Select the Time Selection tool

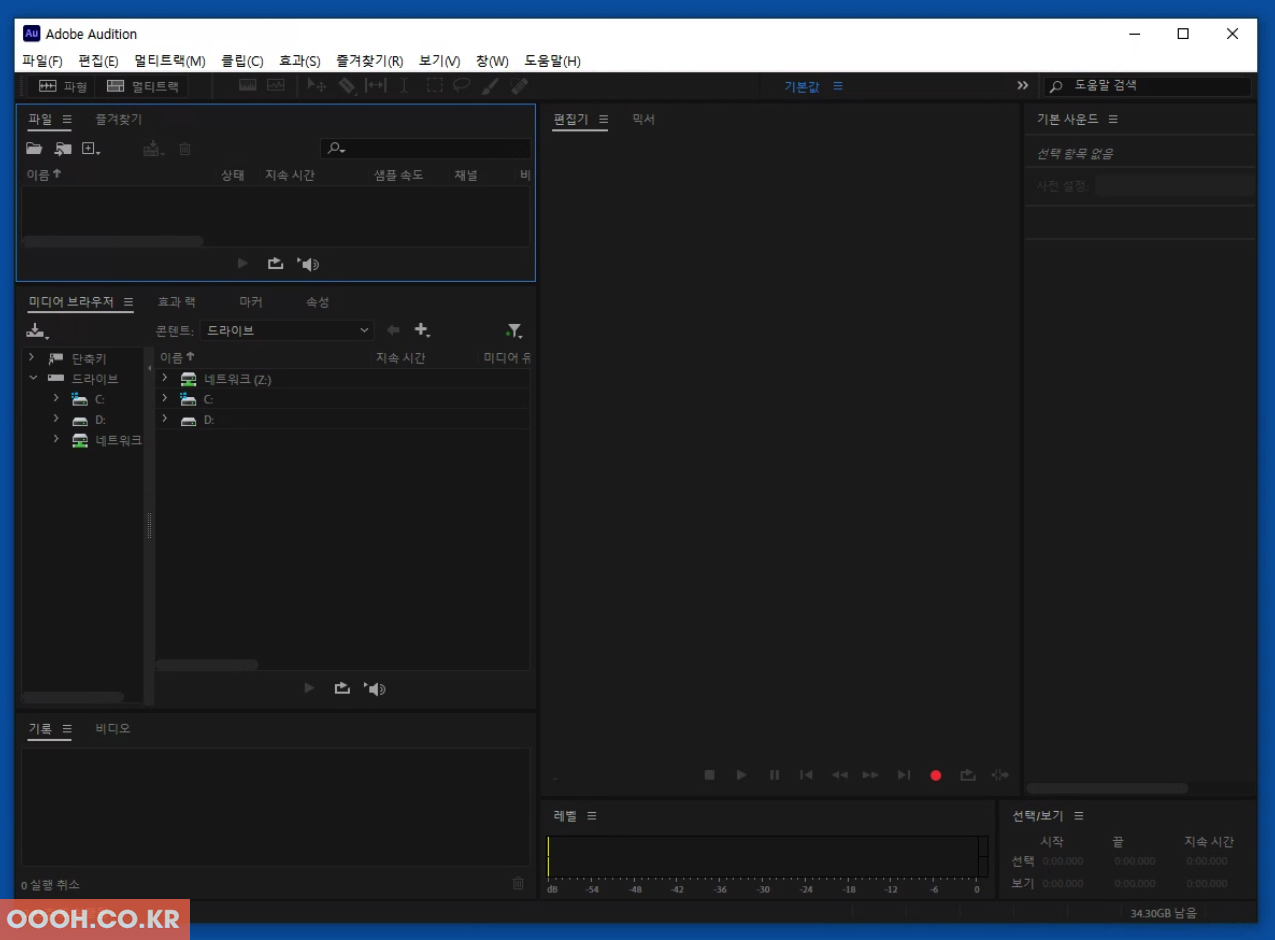pyautogui.click(x=405, y=86)
